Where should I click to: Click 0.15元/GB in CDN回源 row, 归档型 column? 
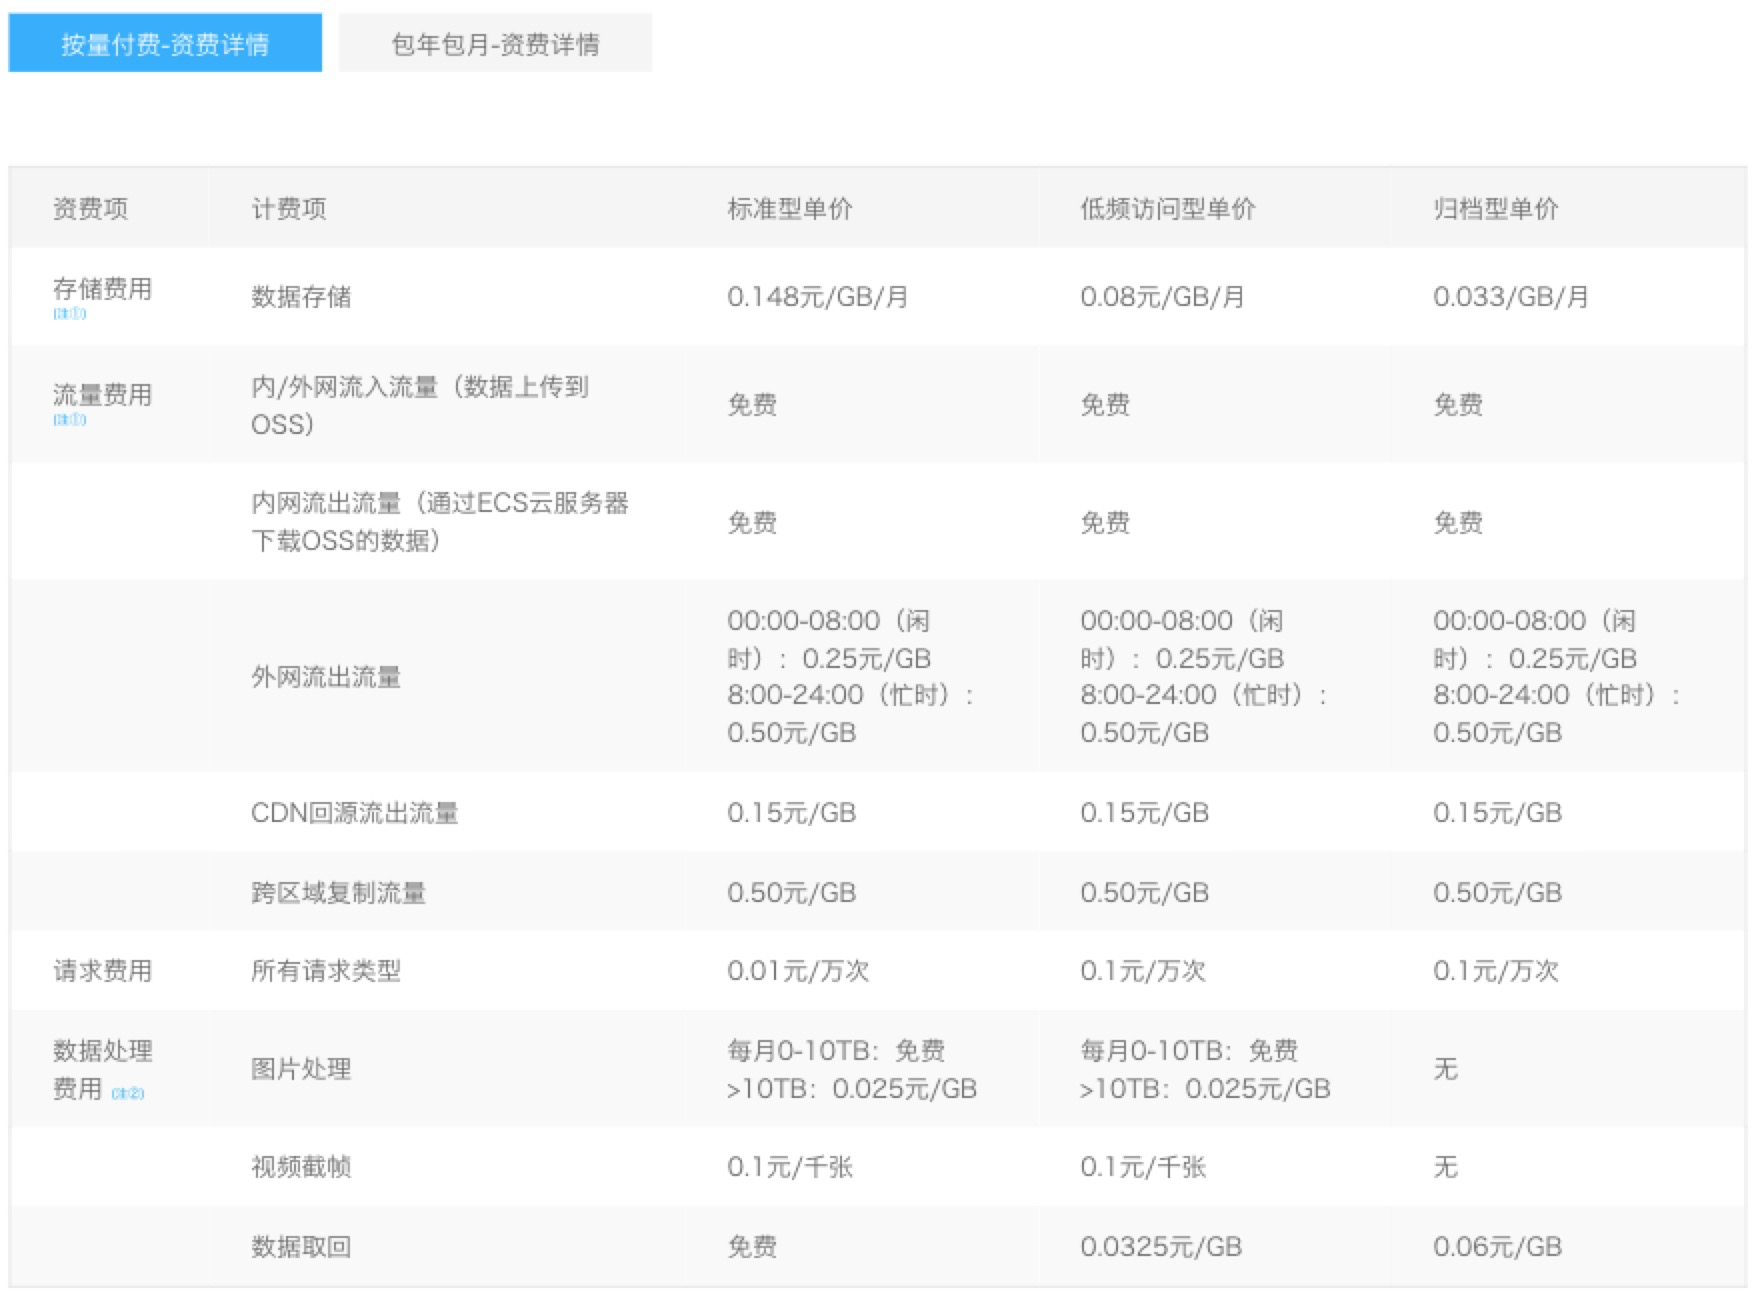(1498, 813)
